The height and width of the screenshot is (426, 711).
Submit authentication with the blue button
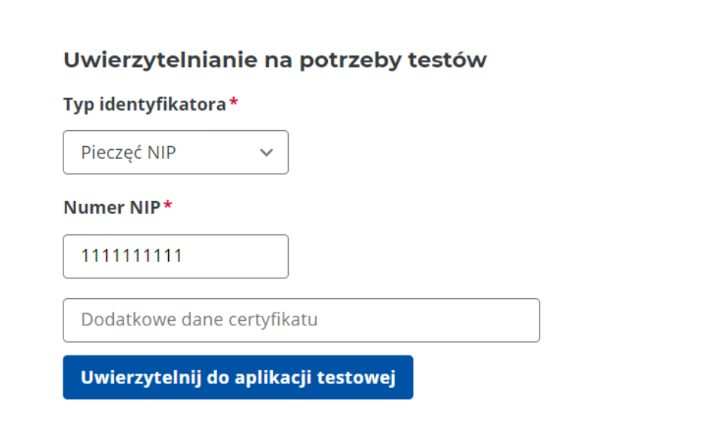238,377
